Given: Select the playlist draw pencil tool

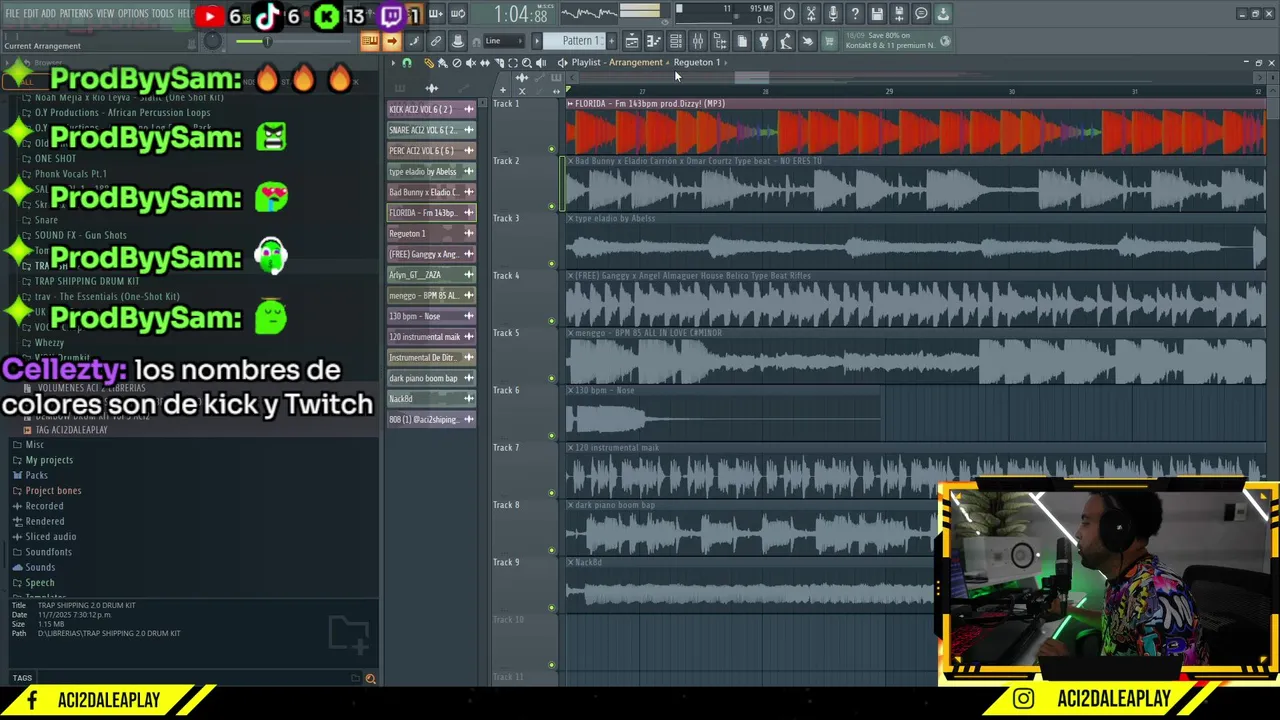Looking at the screenshot, I should pyautogui.click(x=429, y=63).
